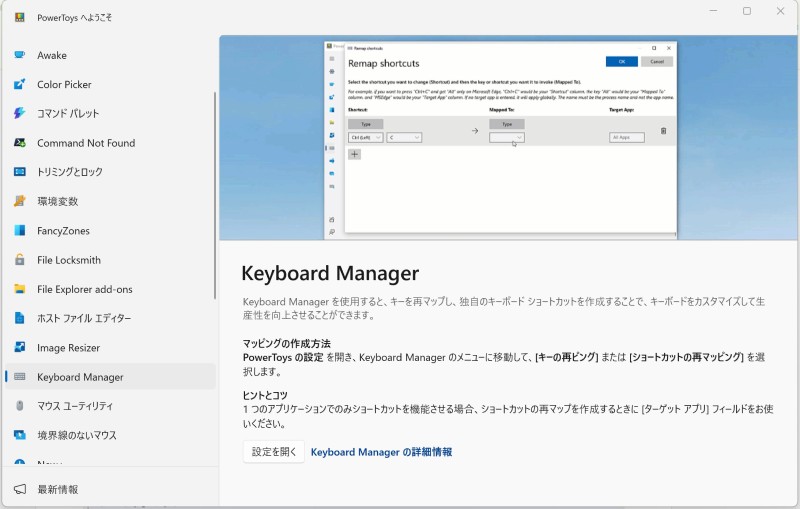
Task: Open Command Not Found in the sidebar
Action: (110, 143)
